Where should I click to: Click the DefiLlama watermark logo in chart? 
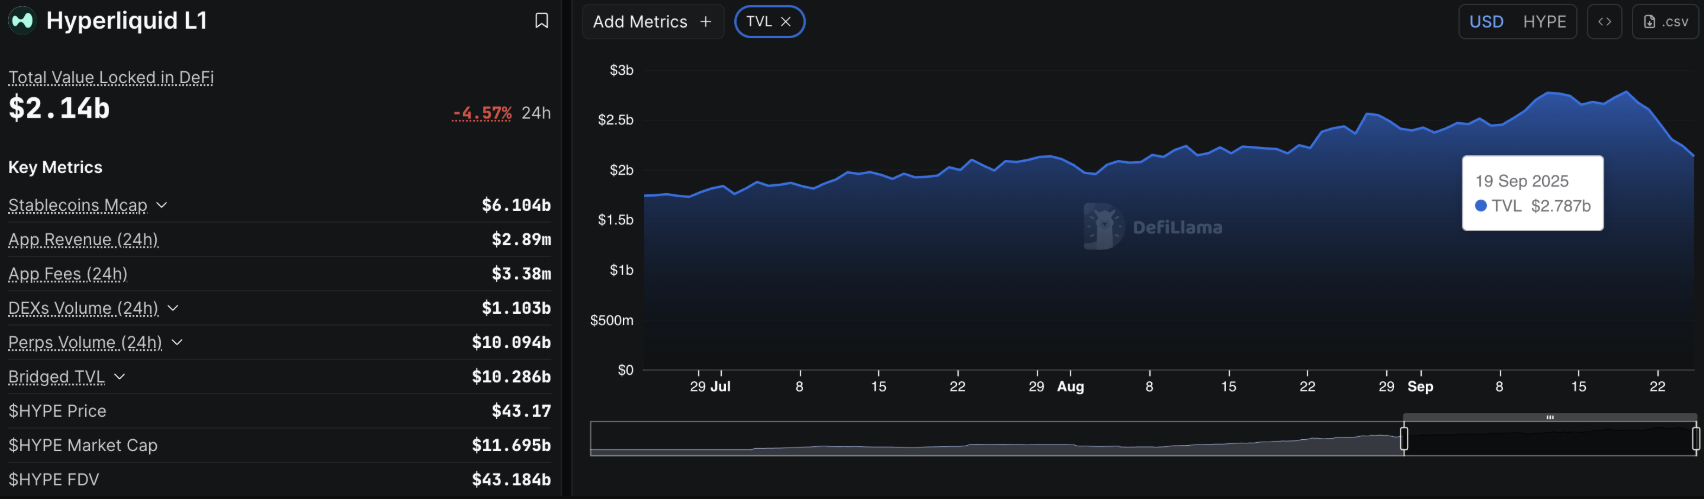tap(1104, 226)
